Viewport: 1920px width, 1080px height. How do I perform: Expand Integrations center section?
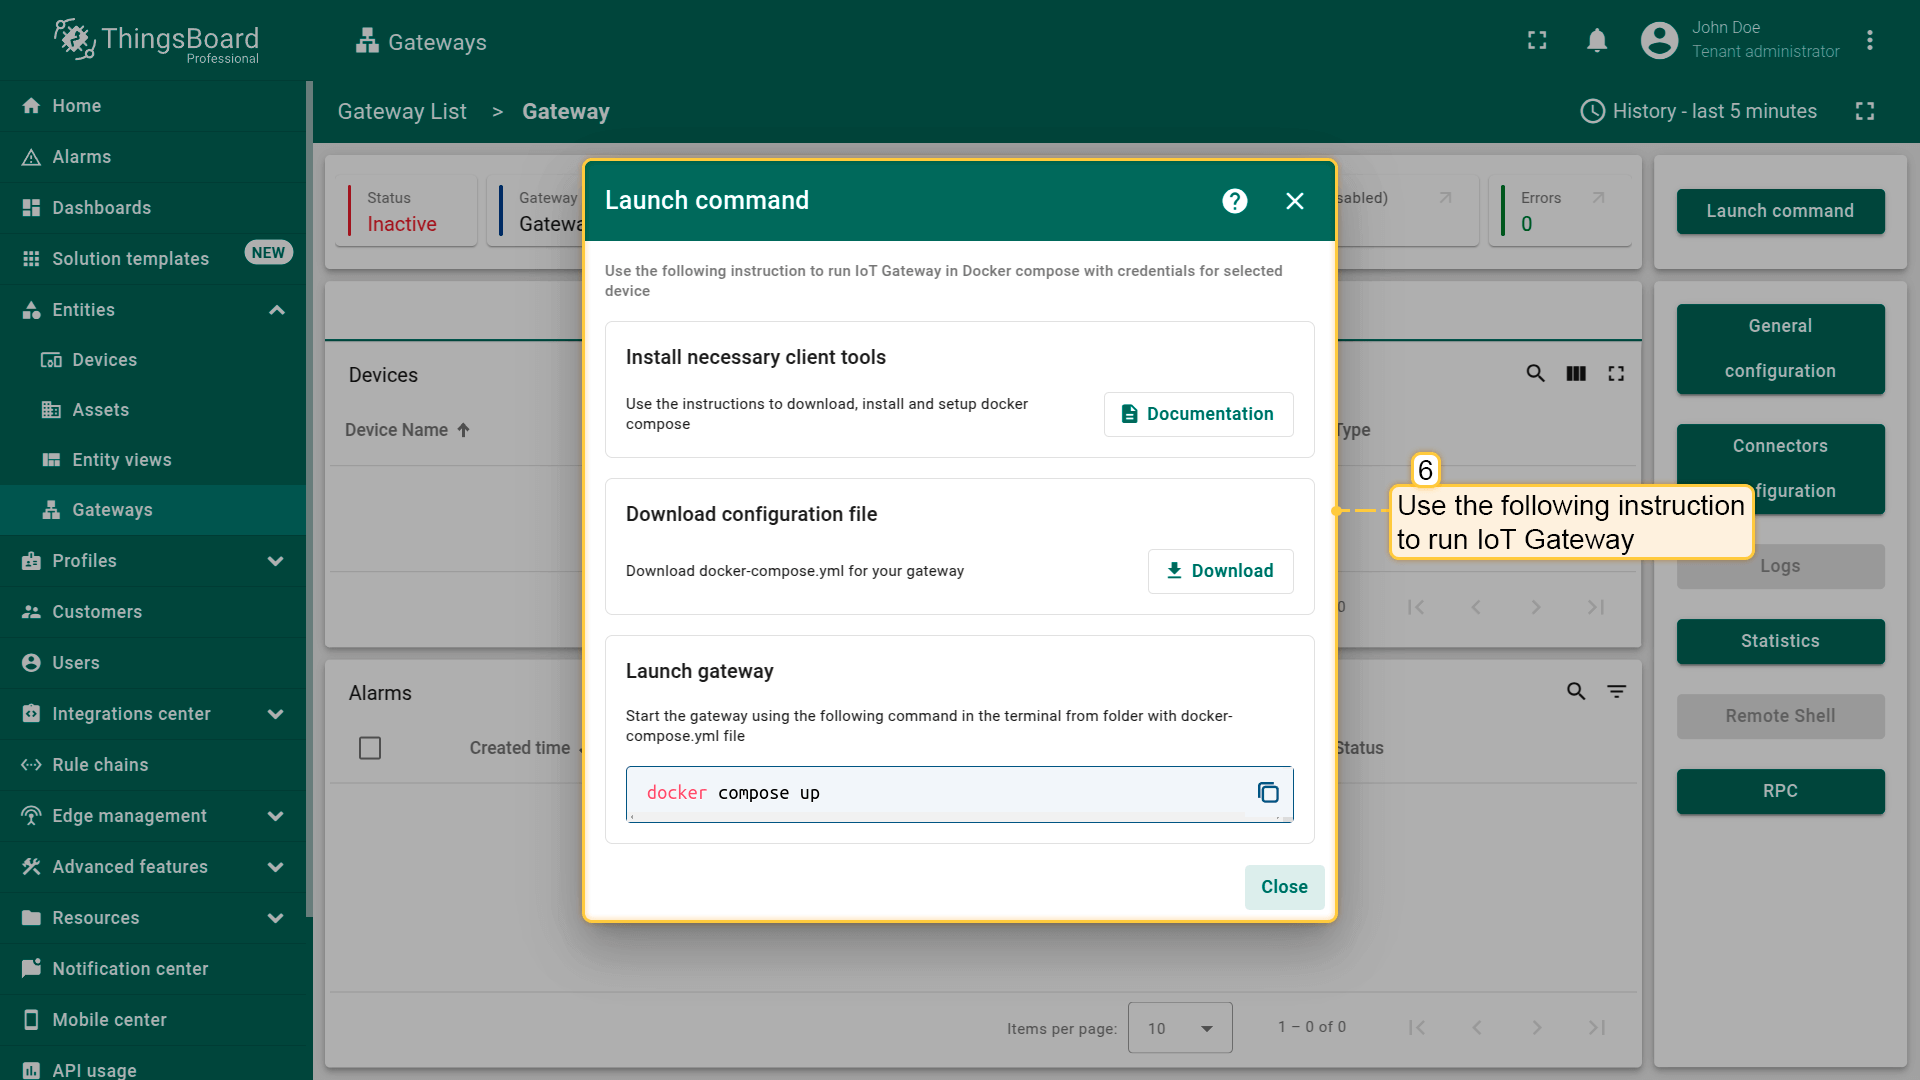click(277, 714)
